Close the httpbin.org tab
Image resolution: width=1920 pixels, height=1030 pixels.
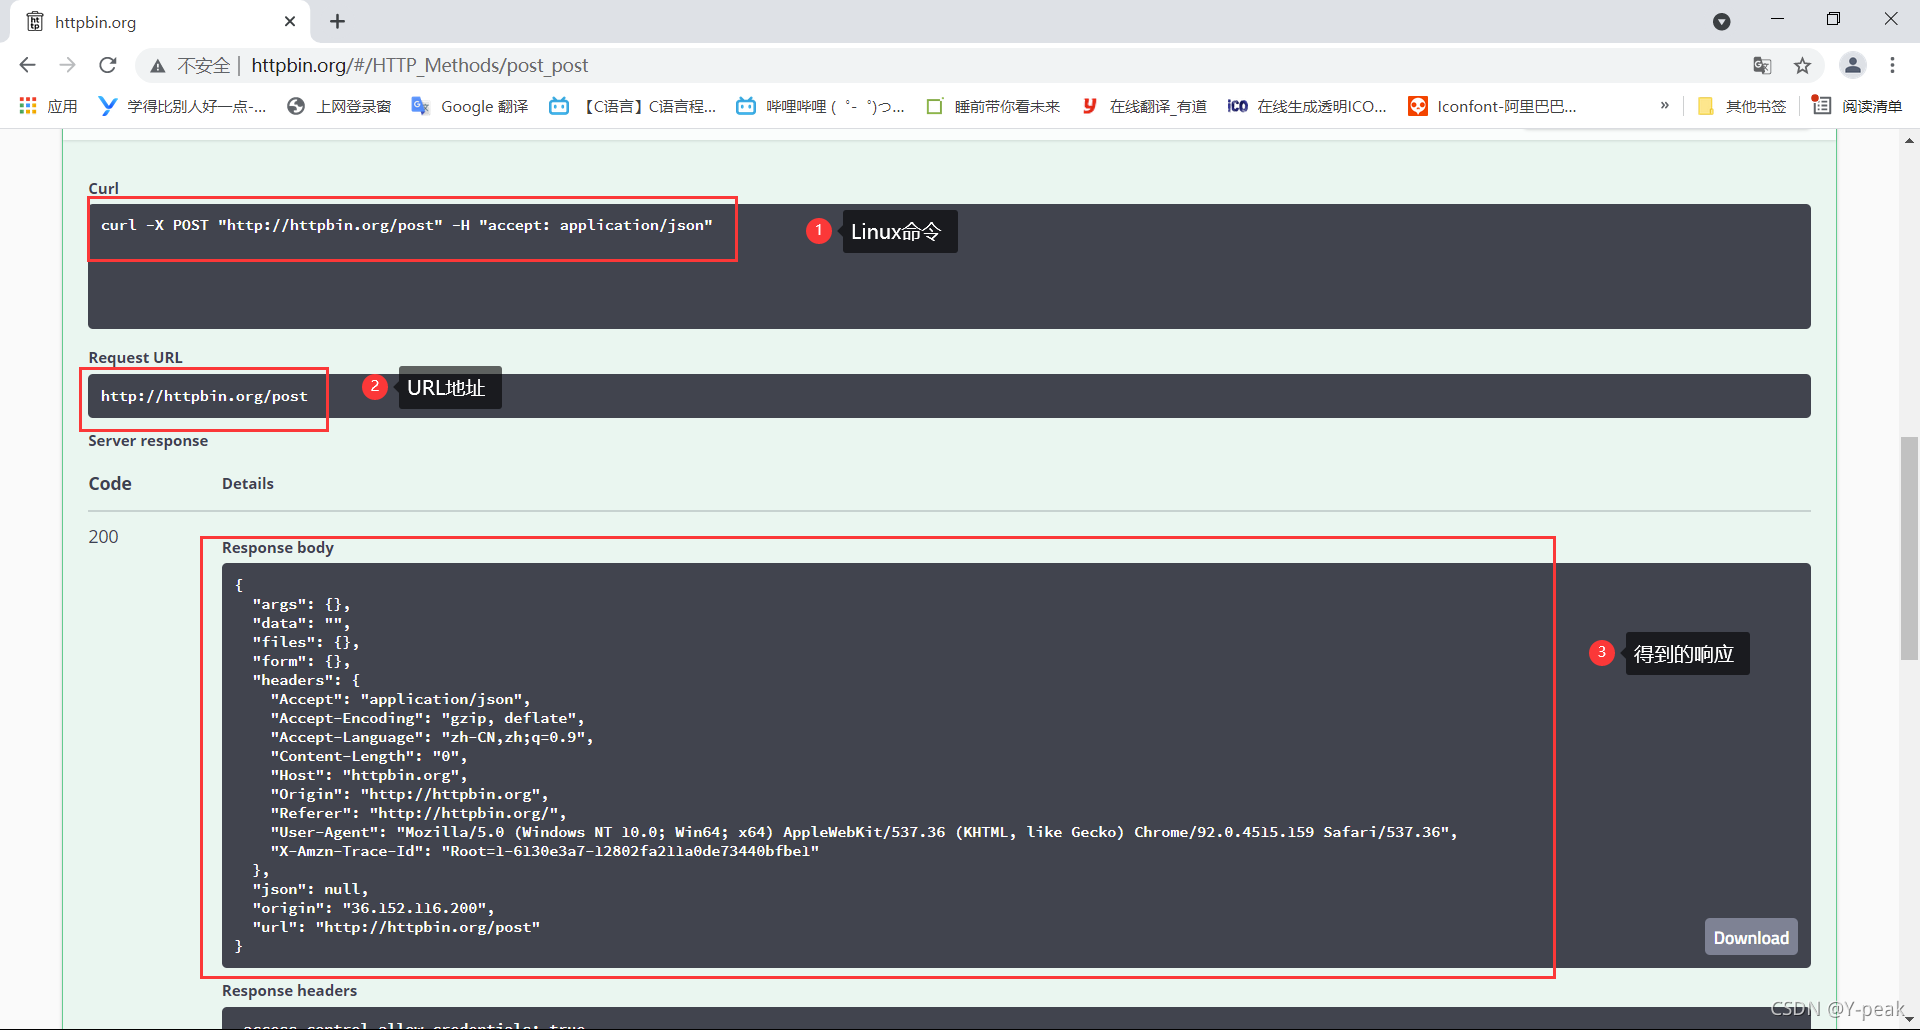(290, 21)
